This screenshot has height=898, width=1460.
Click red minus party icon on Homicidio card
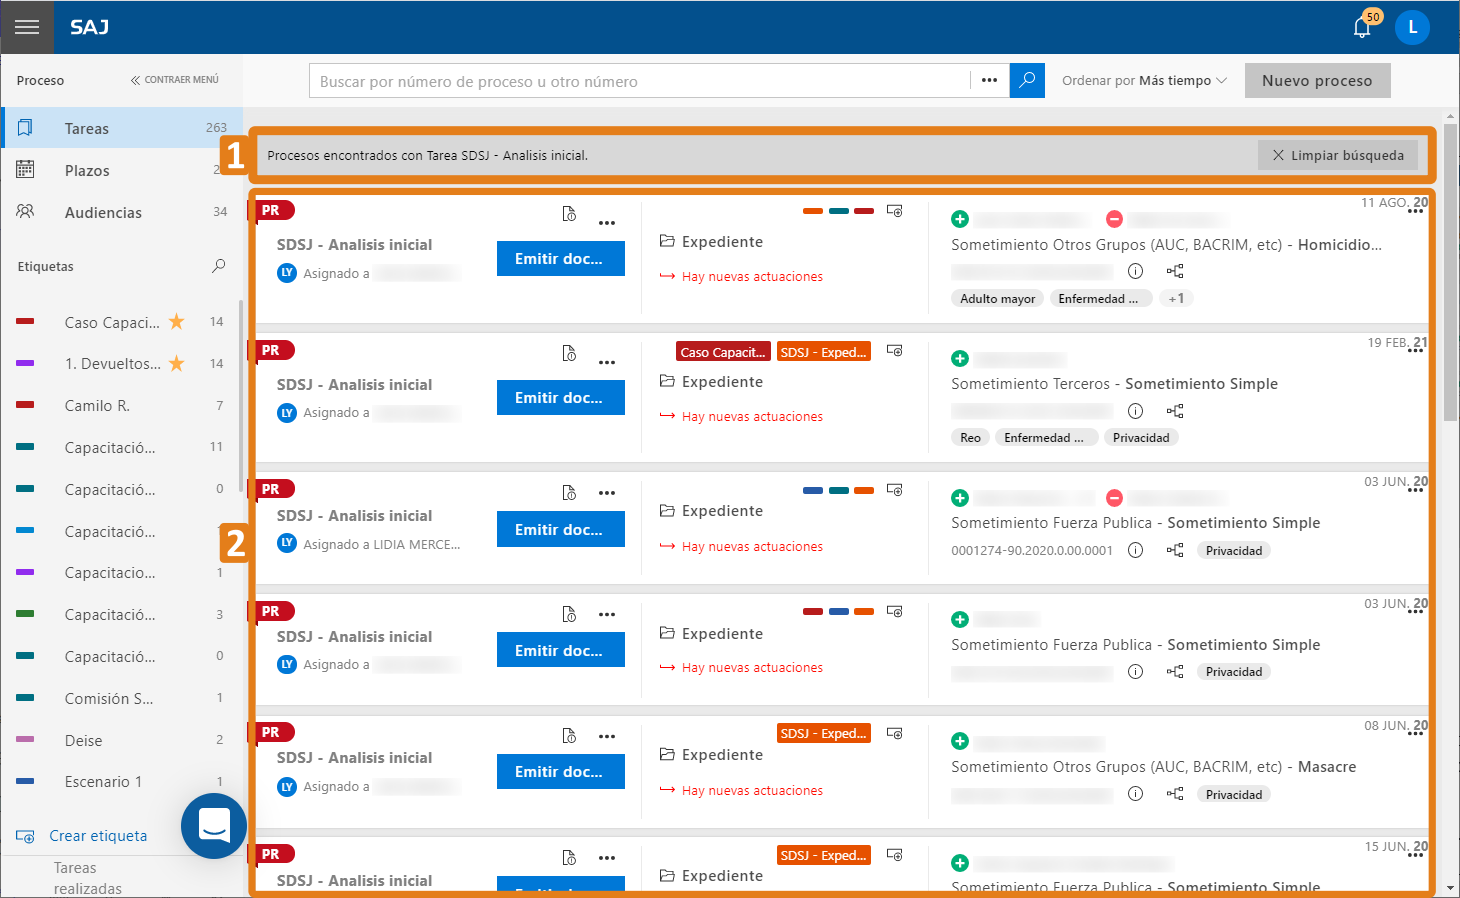point(1114,219)
